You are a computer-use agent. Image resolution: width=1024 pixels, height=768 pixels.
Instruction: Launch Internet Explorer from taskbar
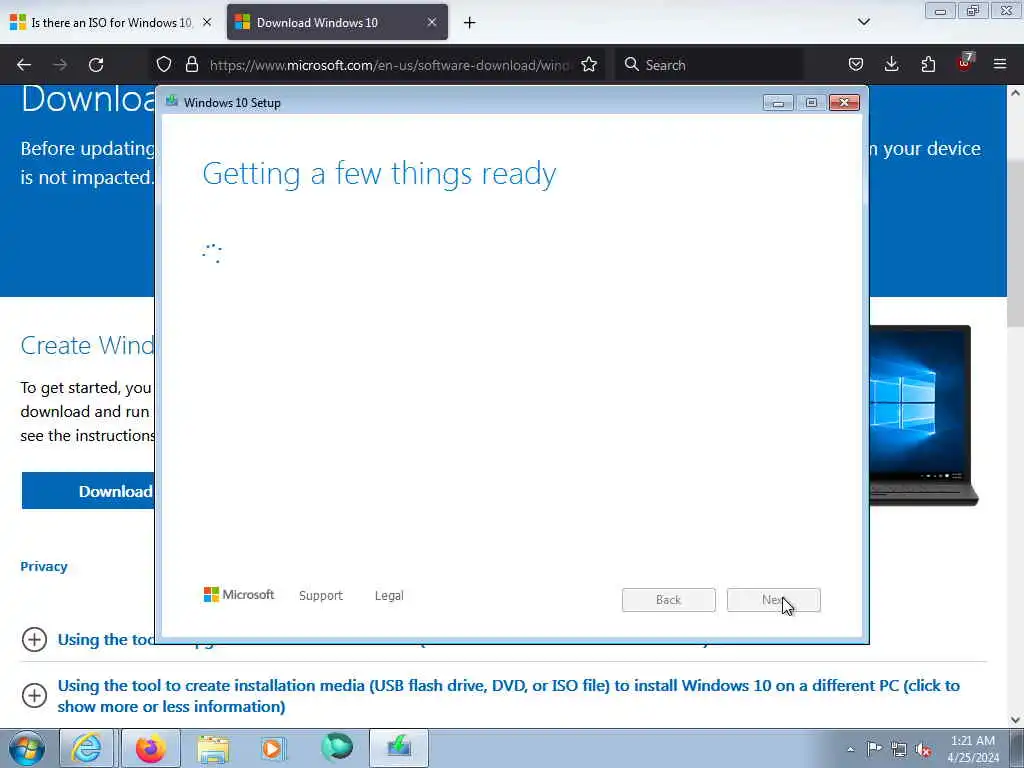(87, 748)
